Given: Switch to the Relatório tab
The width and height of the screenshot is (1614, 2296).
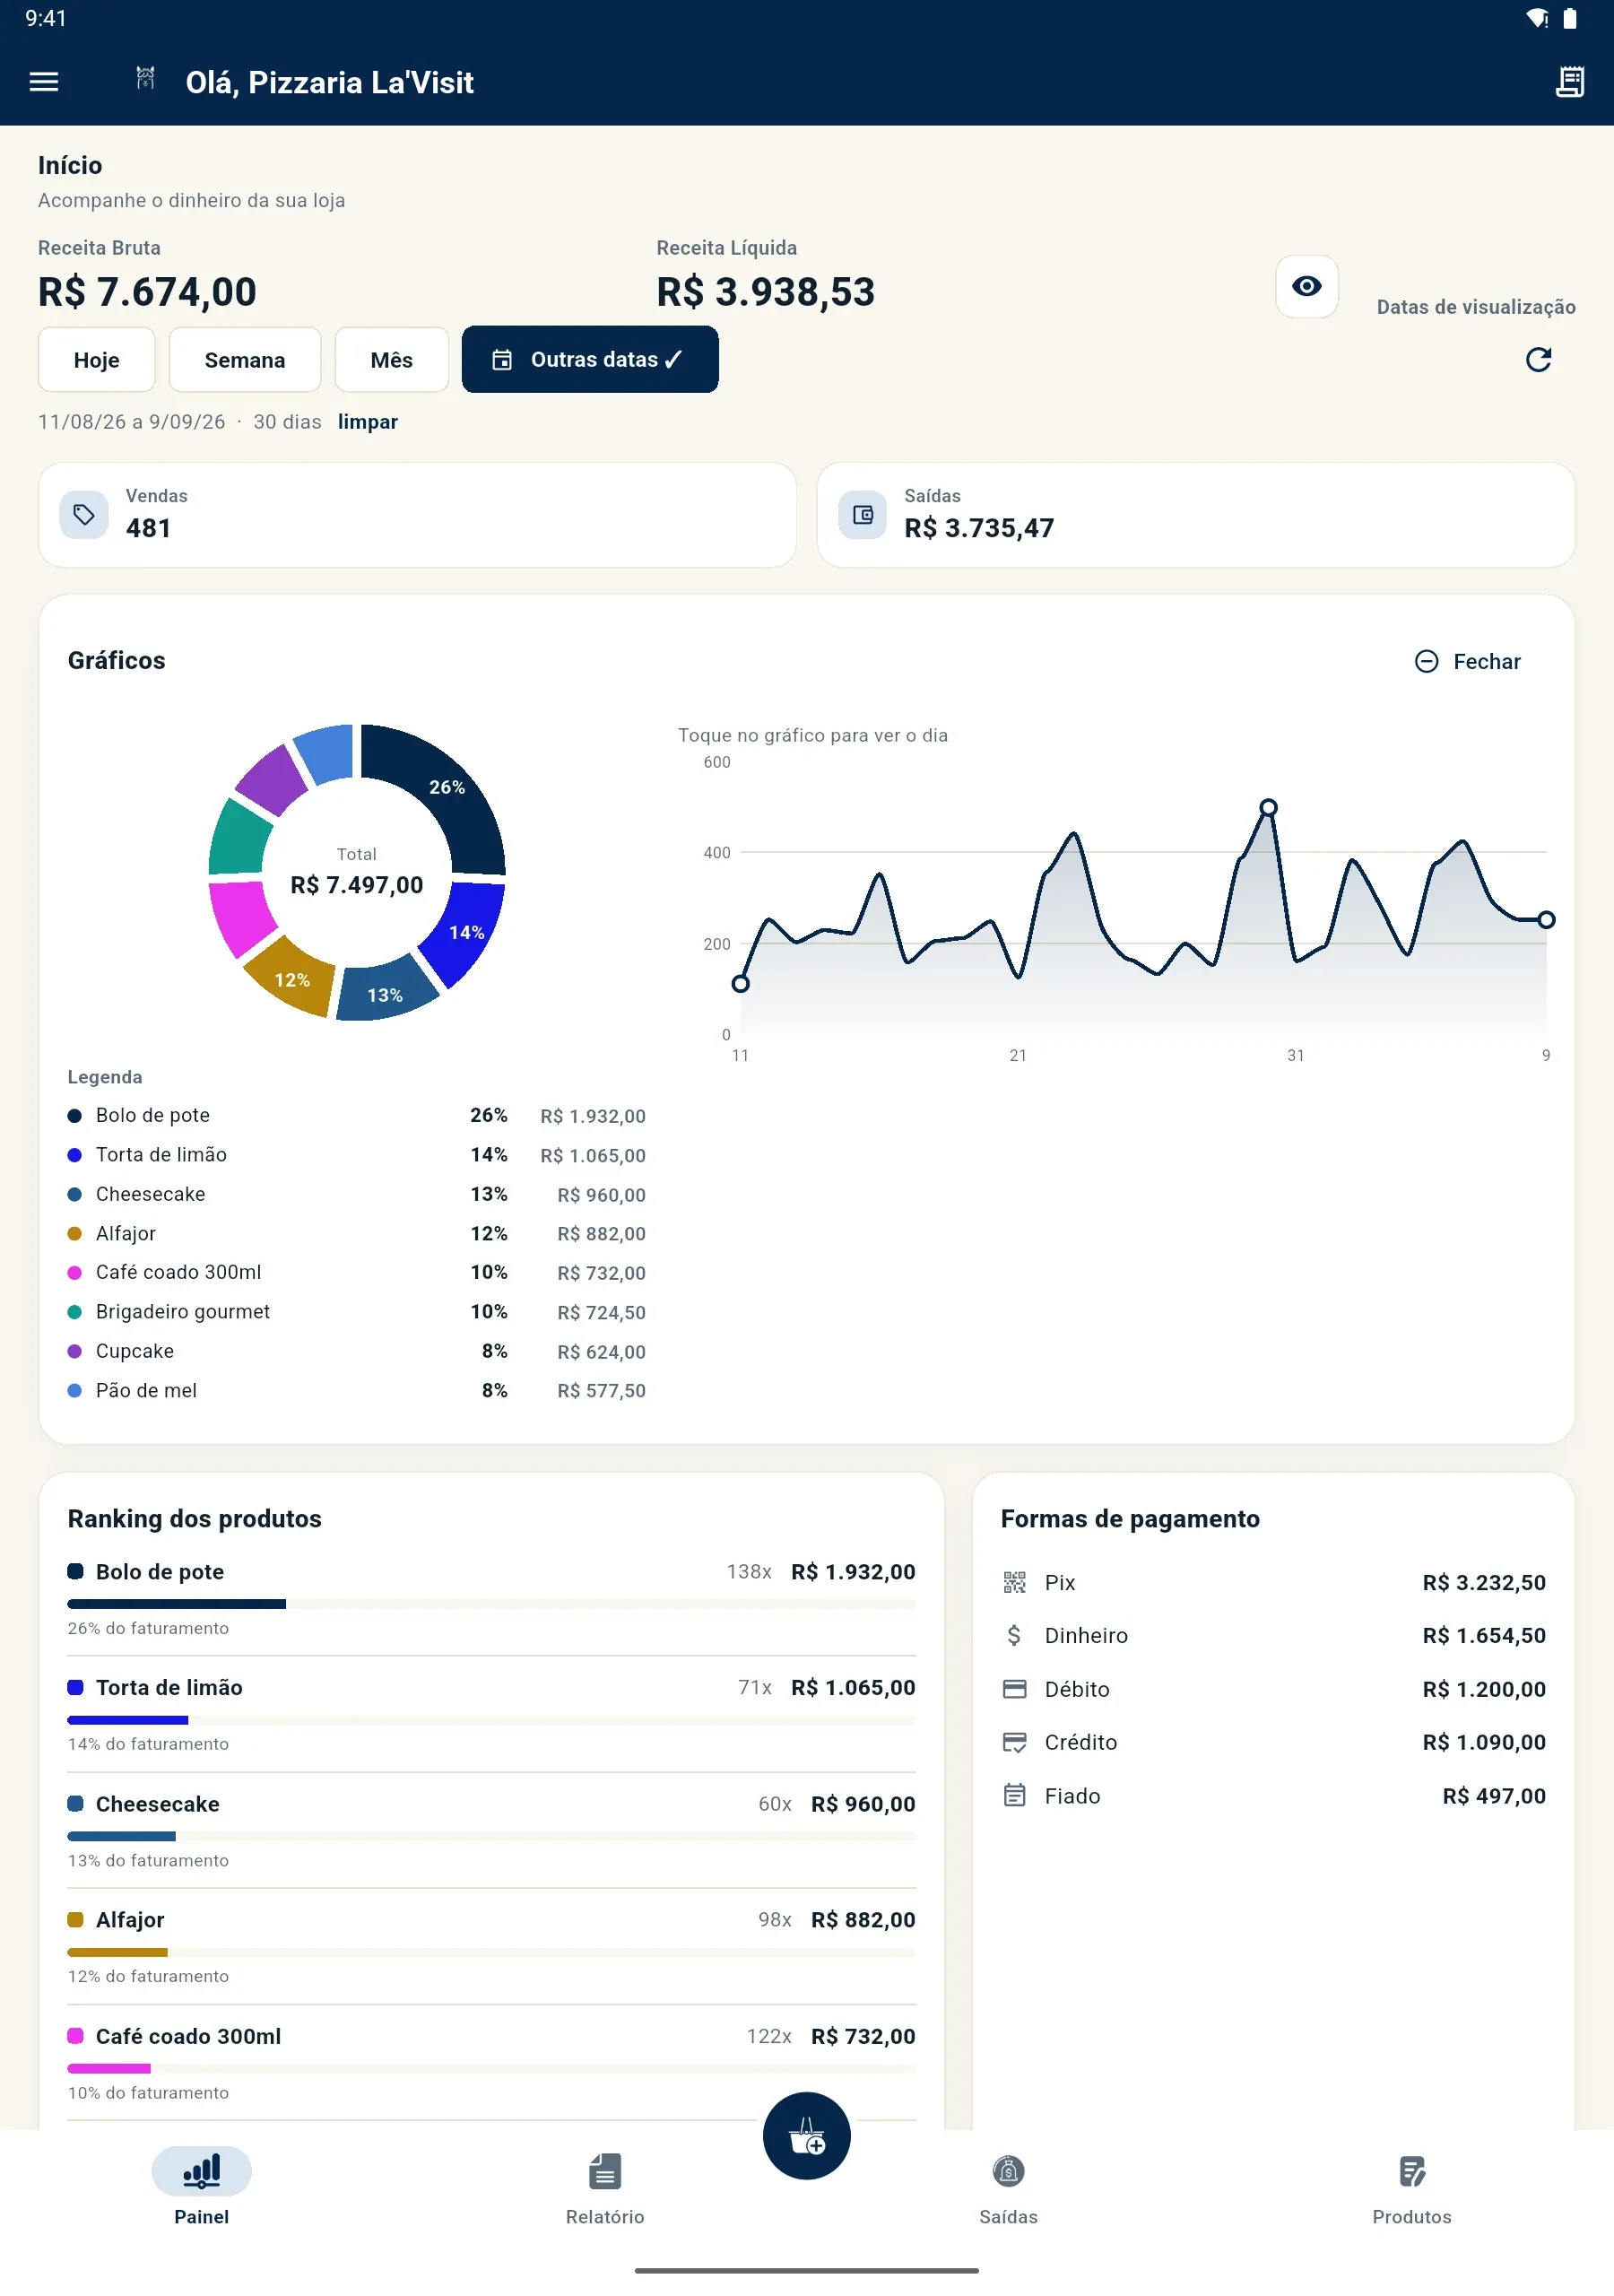Looking at the screenshot, I should click(605, 2188).
